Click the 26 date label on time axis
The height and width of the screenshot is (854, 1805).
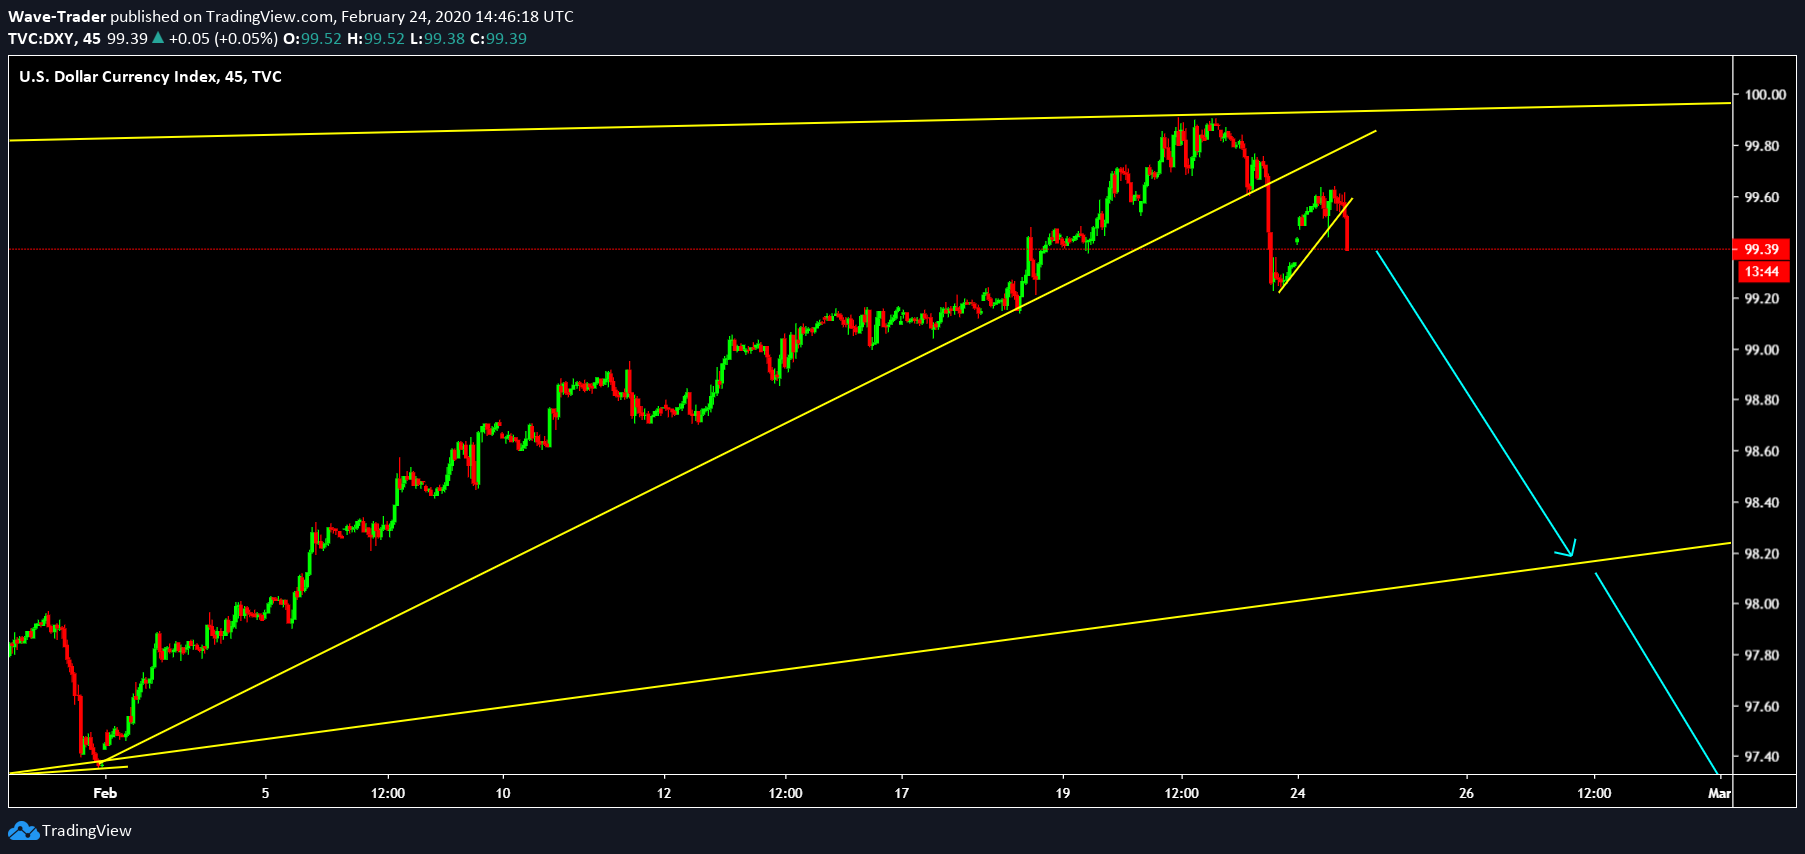[1466, 793]
